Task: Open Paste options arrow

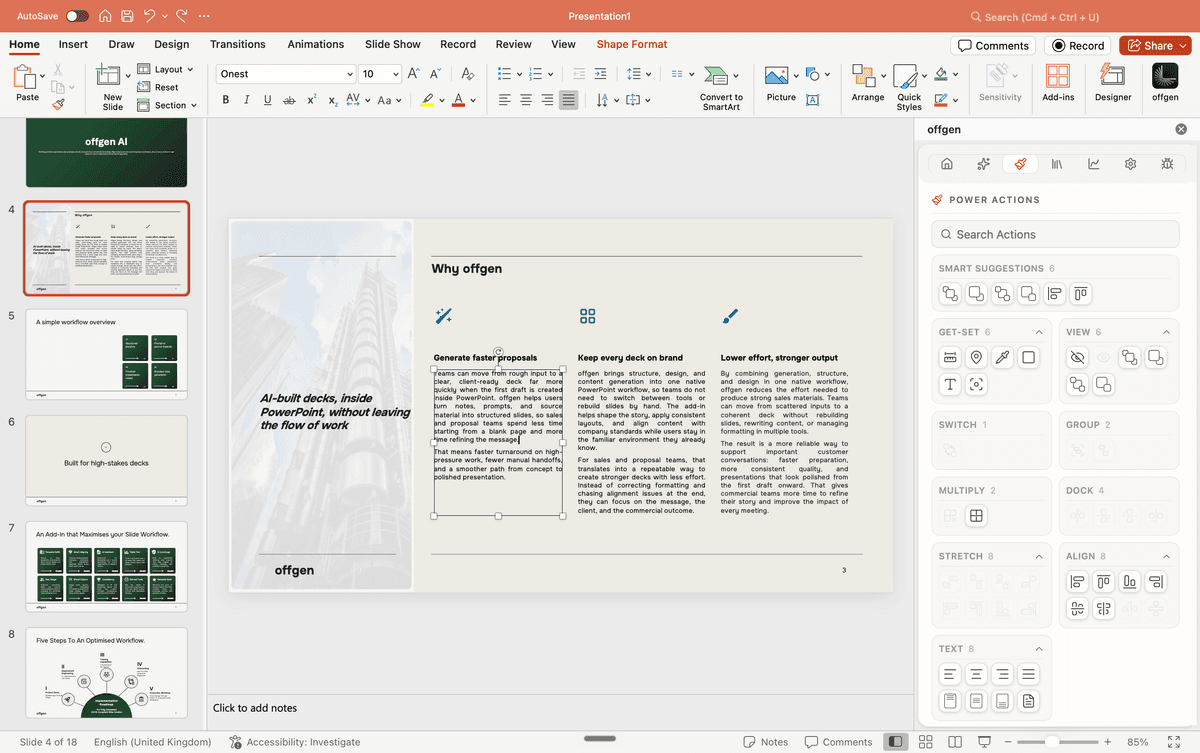Action: tap(42, 75)
